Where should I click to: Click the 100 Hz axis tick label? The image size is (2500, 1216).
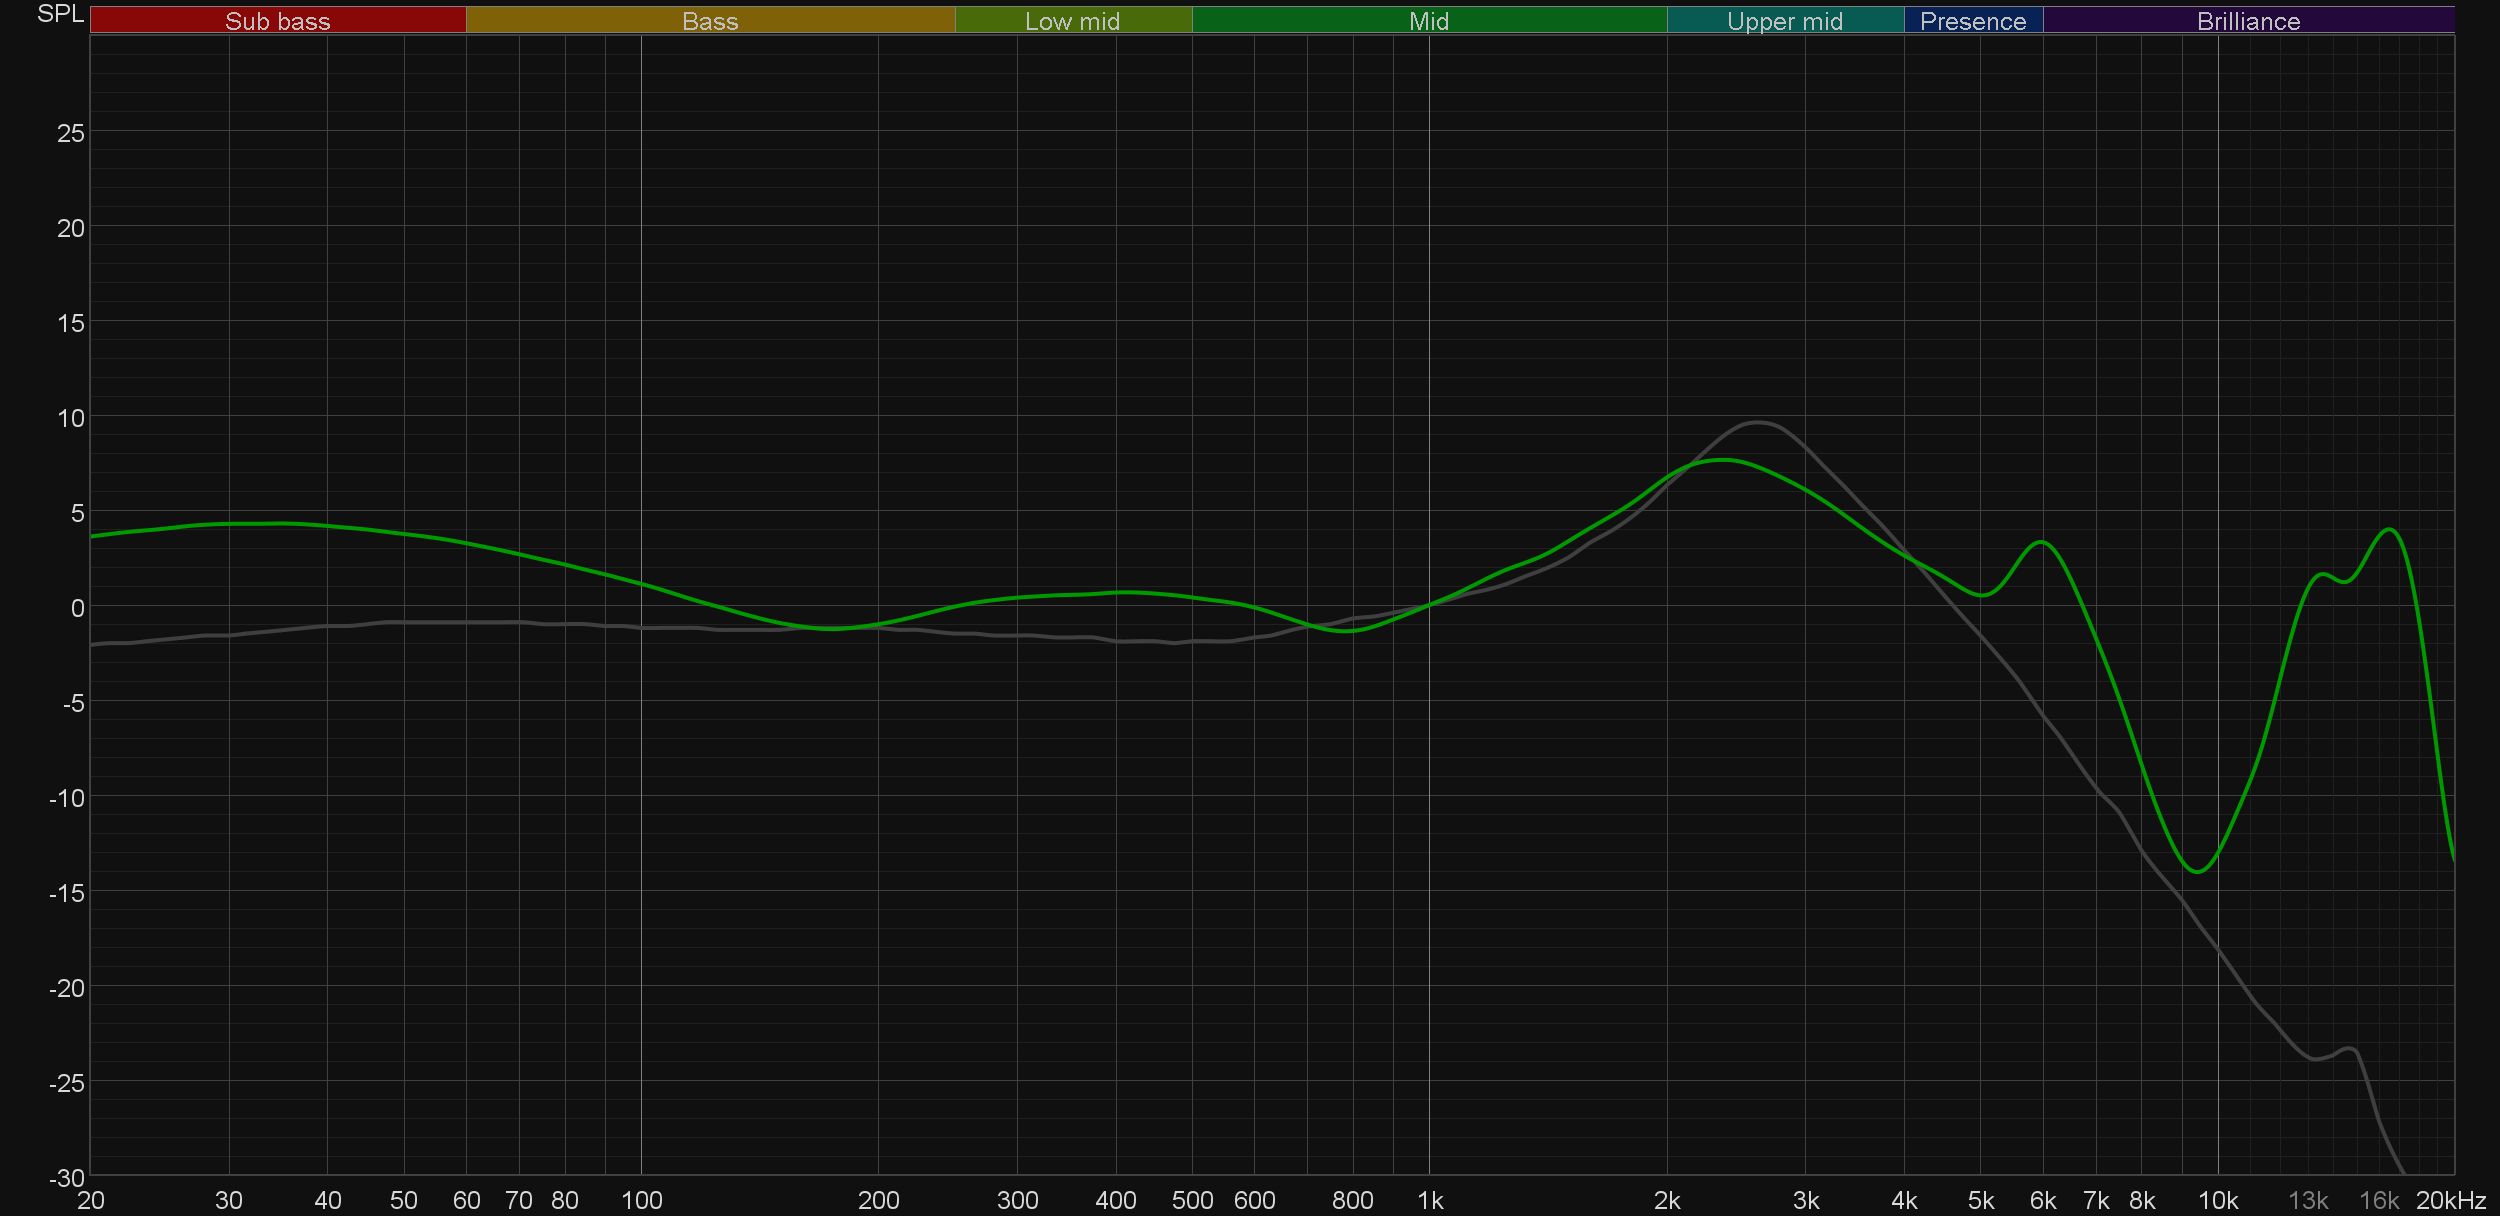coord(641,1200)
